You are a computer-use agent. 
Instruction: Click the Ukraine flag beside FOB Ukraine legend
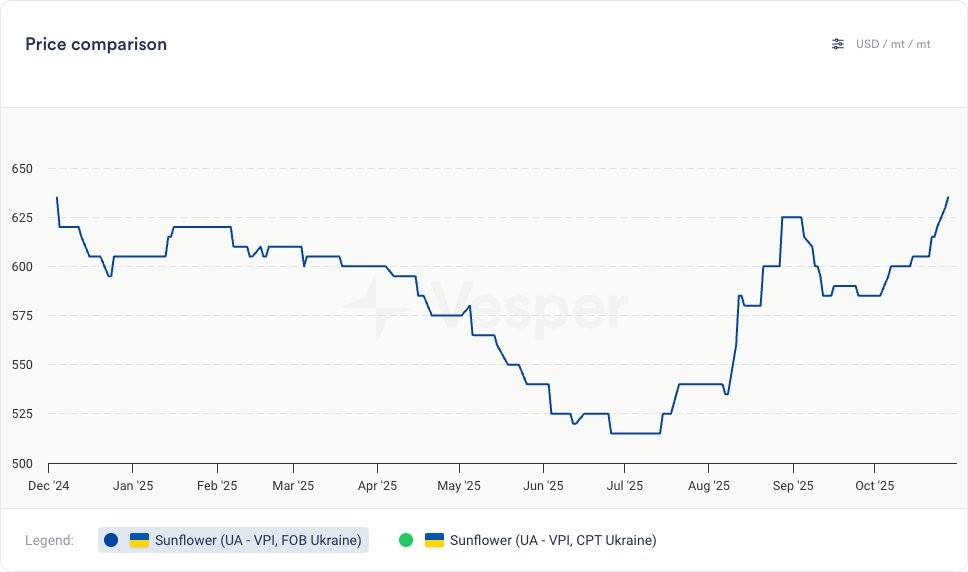point(139,540)
